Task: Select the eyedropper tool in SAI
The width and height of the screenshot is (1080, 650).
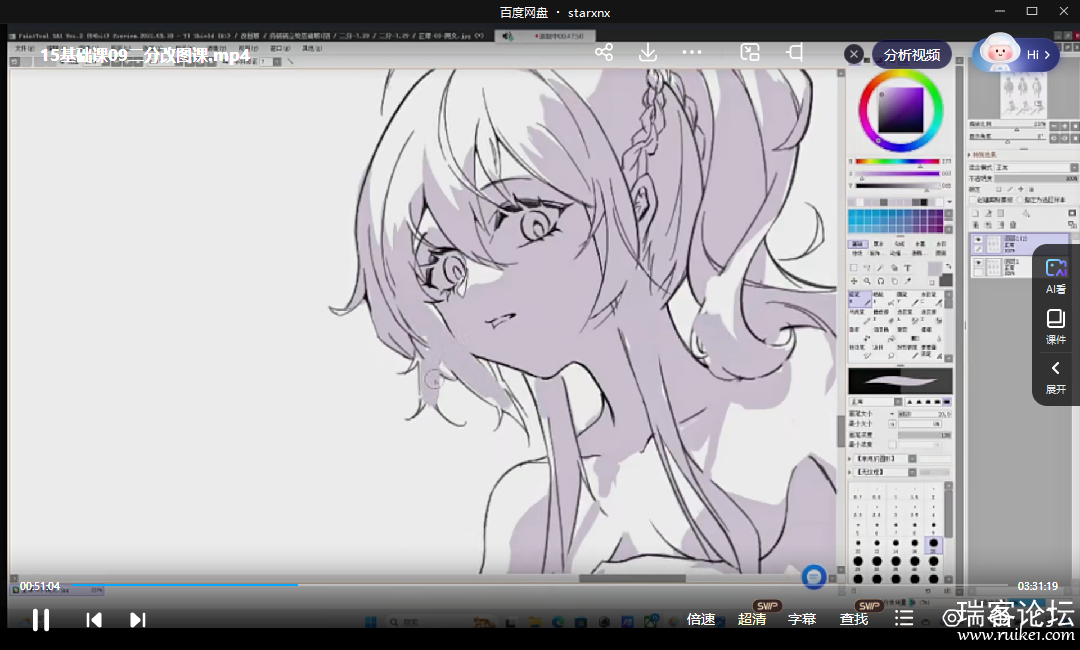Action: coord(908,281)
